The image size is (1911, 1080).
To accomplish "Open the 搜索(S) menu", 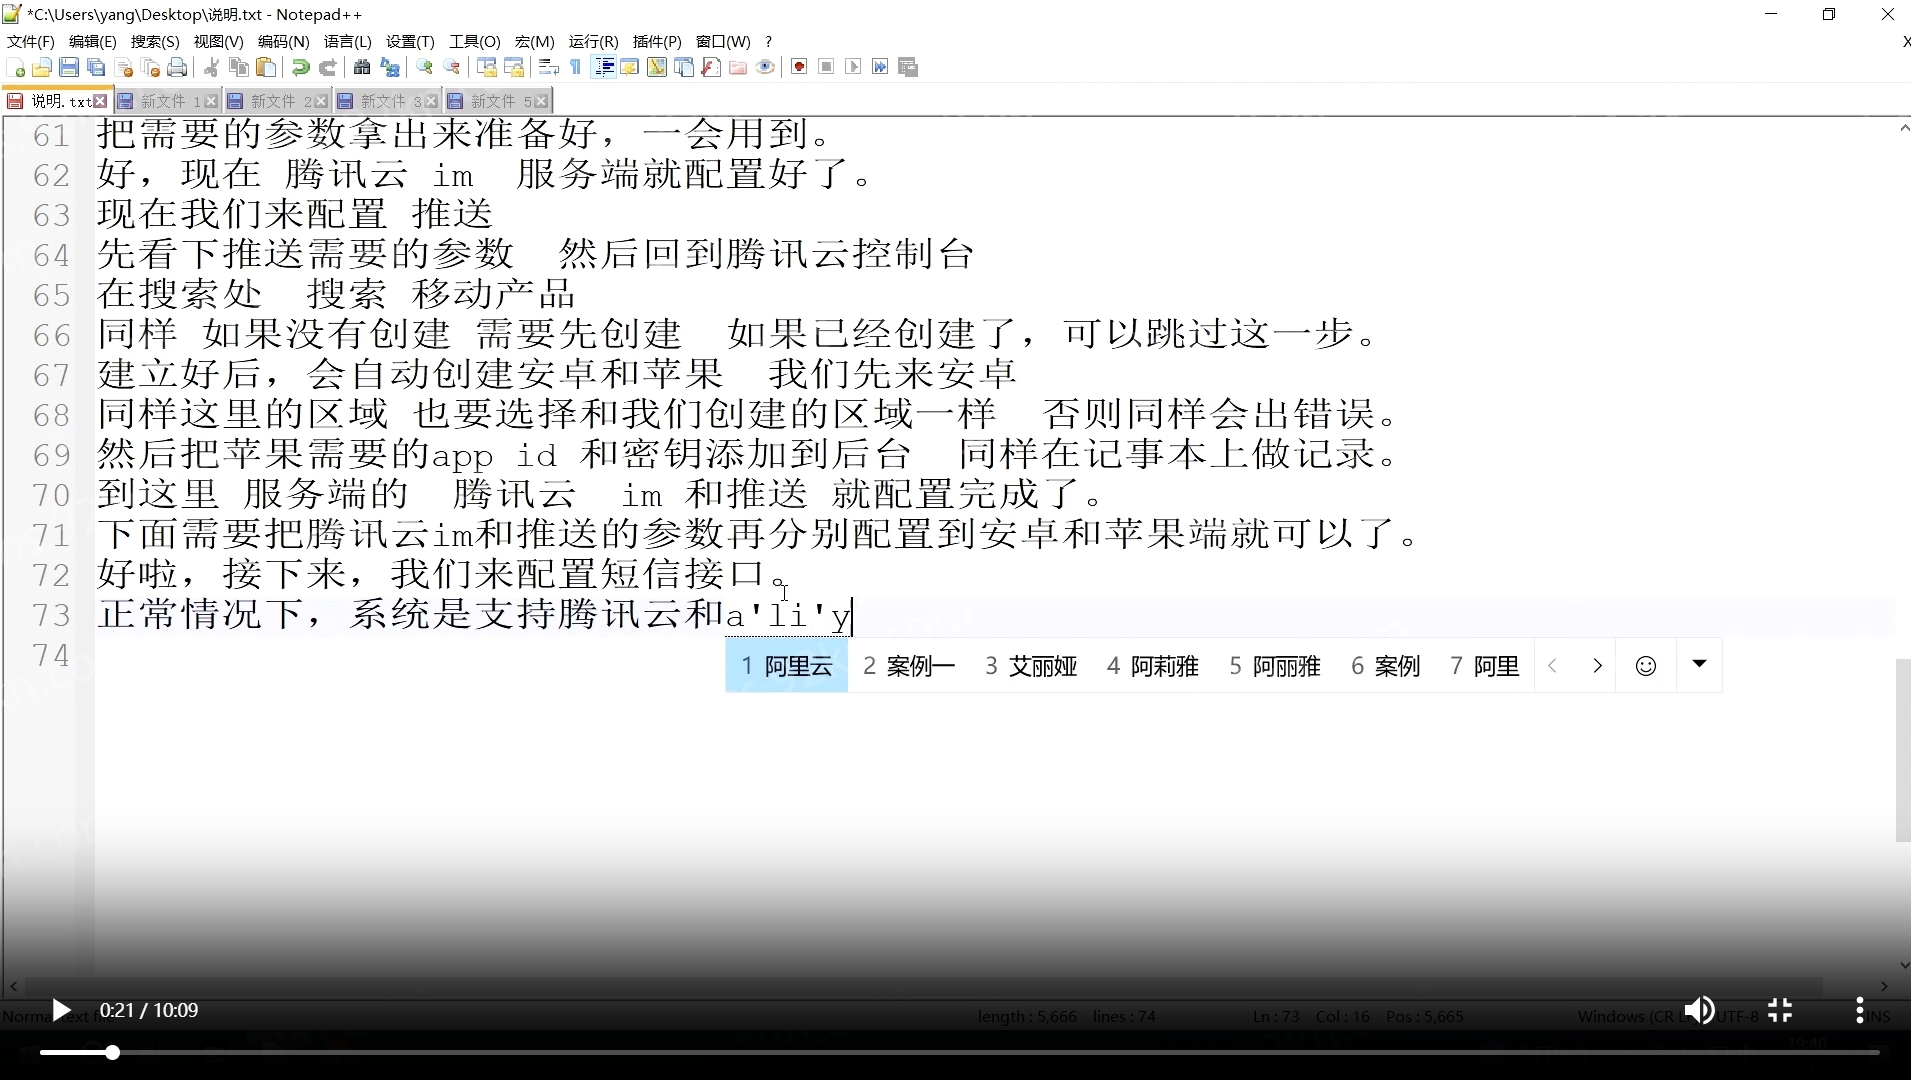I will [x=155, y=41].
